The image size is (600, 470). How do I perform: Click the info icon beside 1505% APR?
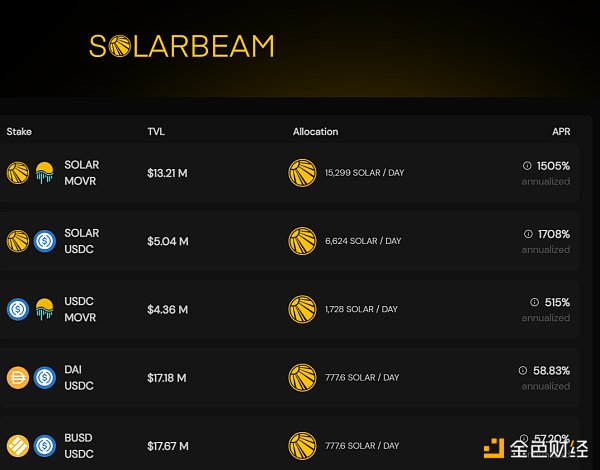tap(527, 166)
